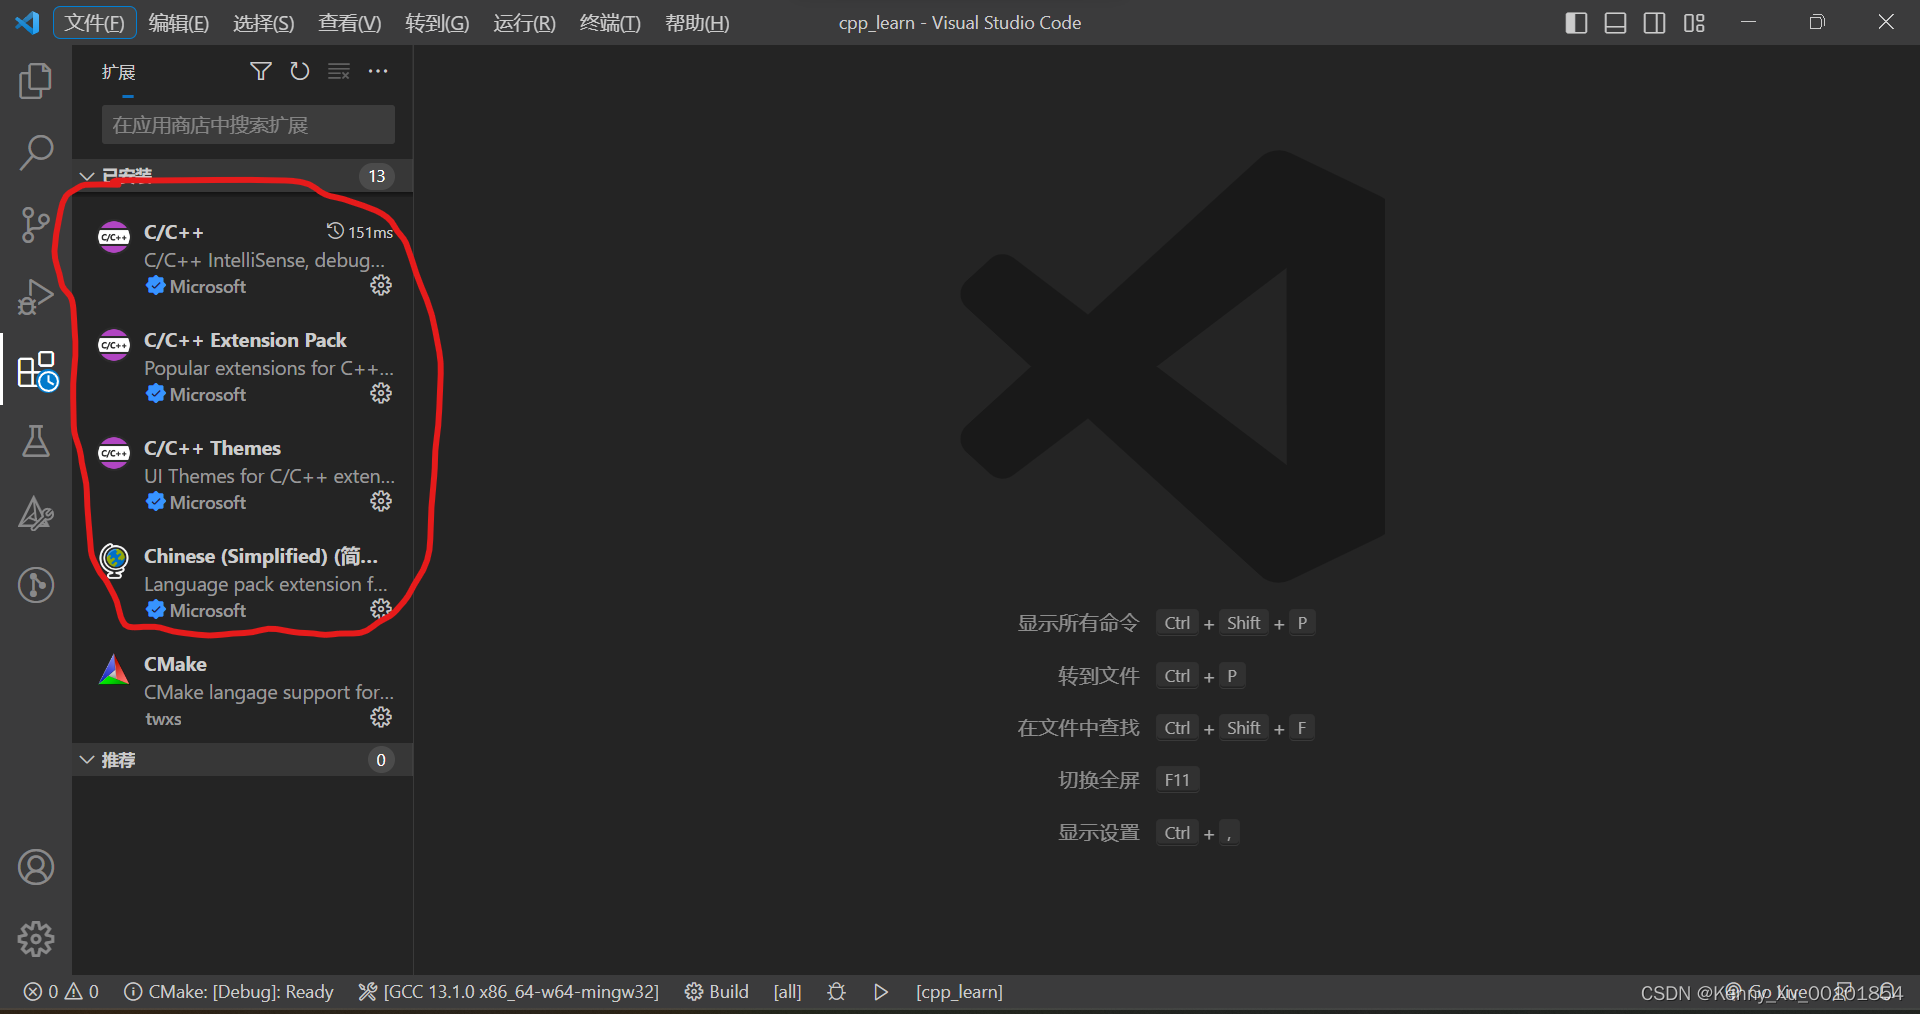This screenshot has height=1014, width=1920.
Task: Open the Run and Debug view
Action: tap(36, 297)
